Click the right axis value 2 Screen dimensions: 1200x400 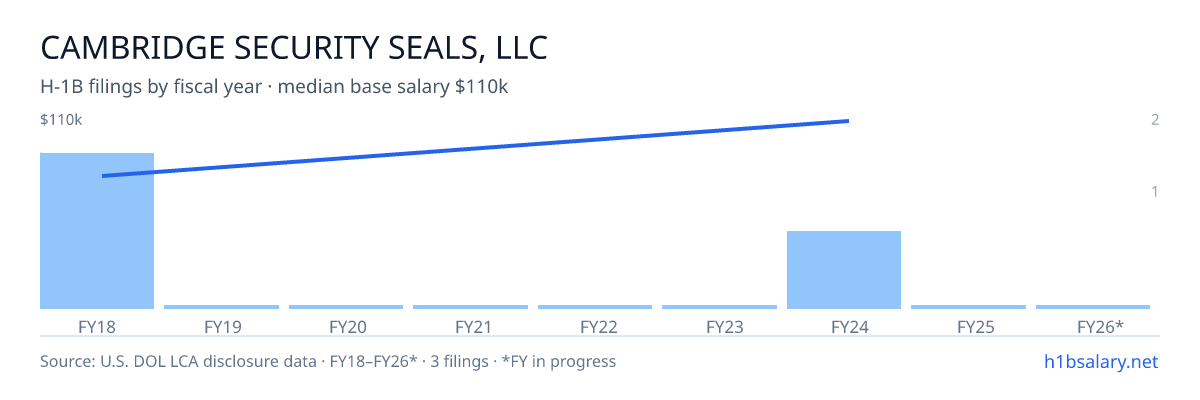1155,120
